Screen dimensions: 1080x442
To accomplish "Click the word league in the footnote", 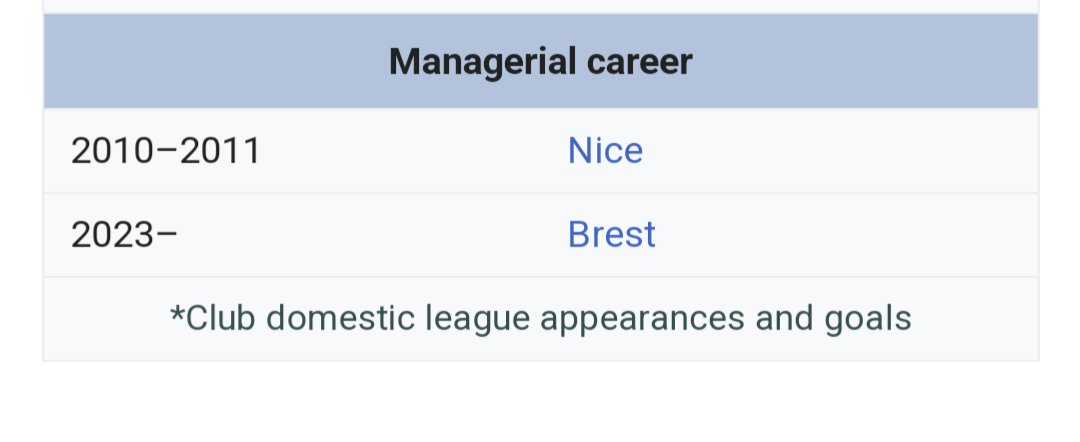I will 477,320.
